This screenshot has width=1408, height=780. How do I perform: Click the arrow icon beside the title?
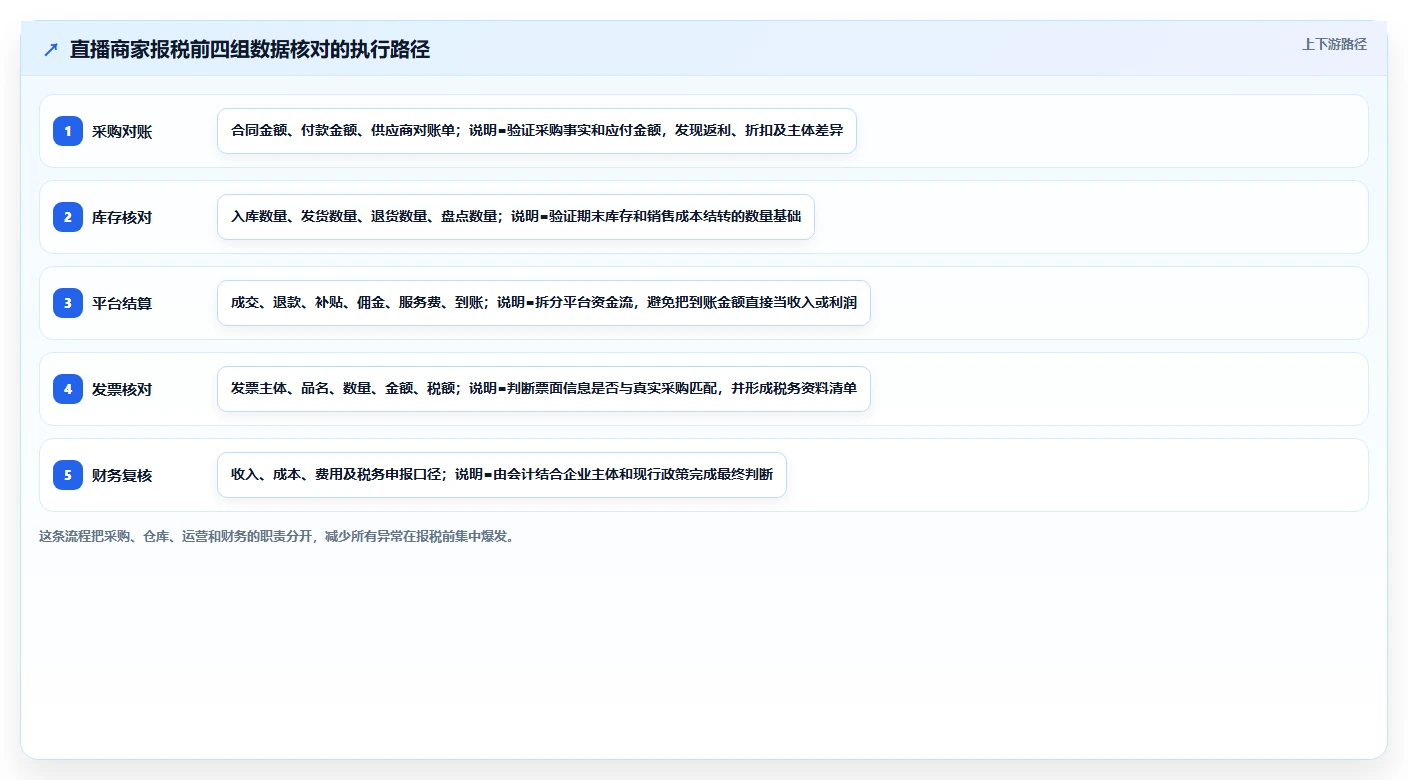click(51, 50)
